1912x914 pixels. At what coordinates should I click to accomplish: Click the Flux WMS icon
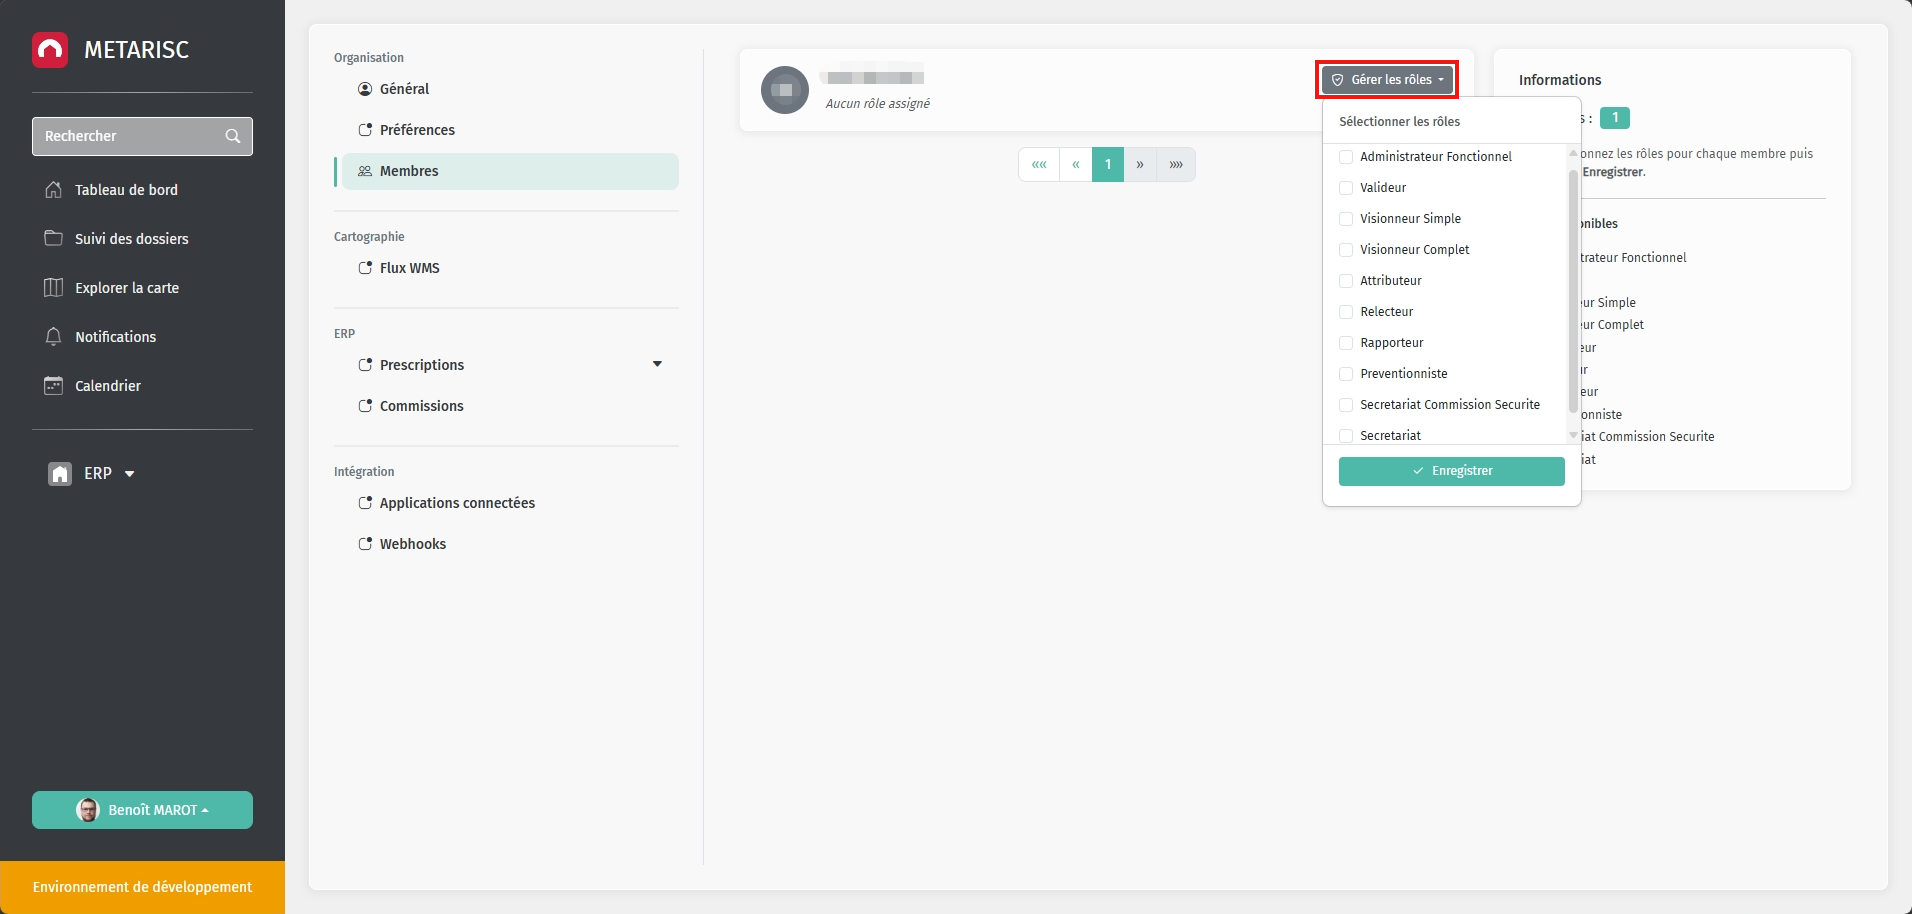pos(365,268)
